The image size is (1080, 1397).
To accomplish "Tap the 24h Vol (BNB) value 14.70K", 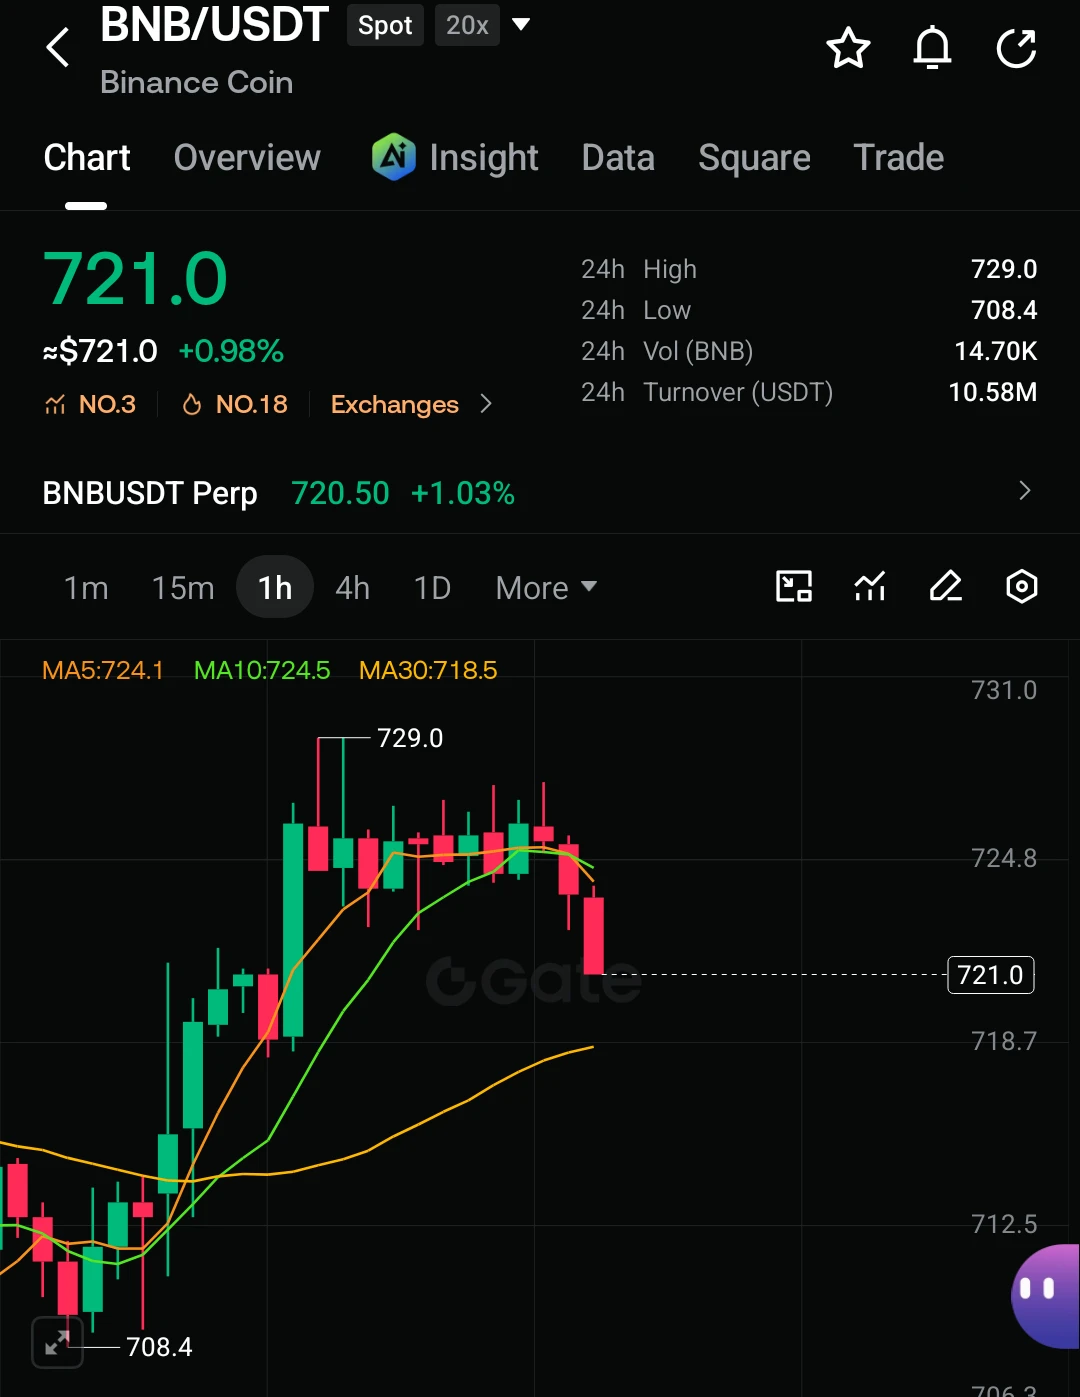I will [996, 351].
